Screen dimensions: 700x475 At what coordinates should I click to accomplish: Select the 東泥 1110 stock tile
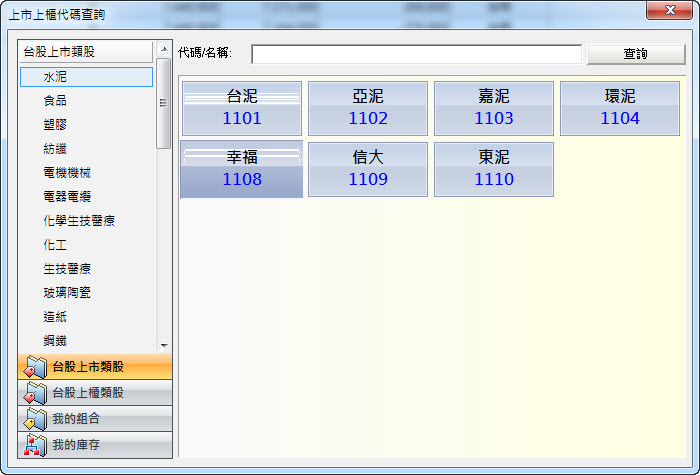click(494, 169)
